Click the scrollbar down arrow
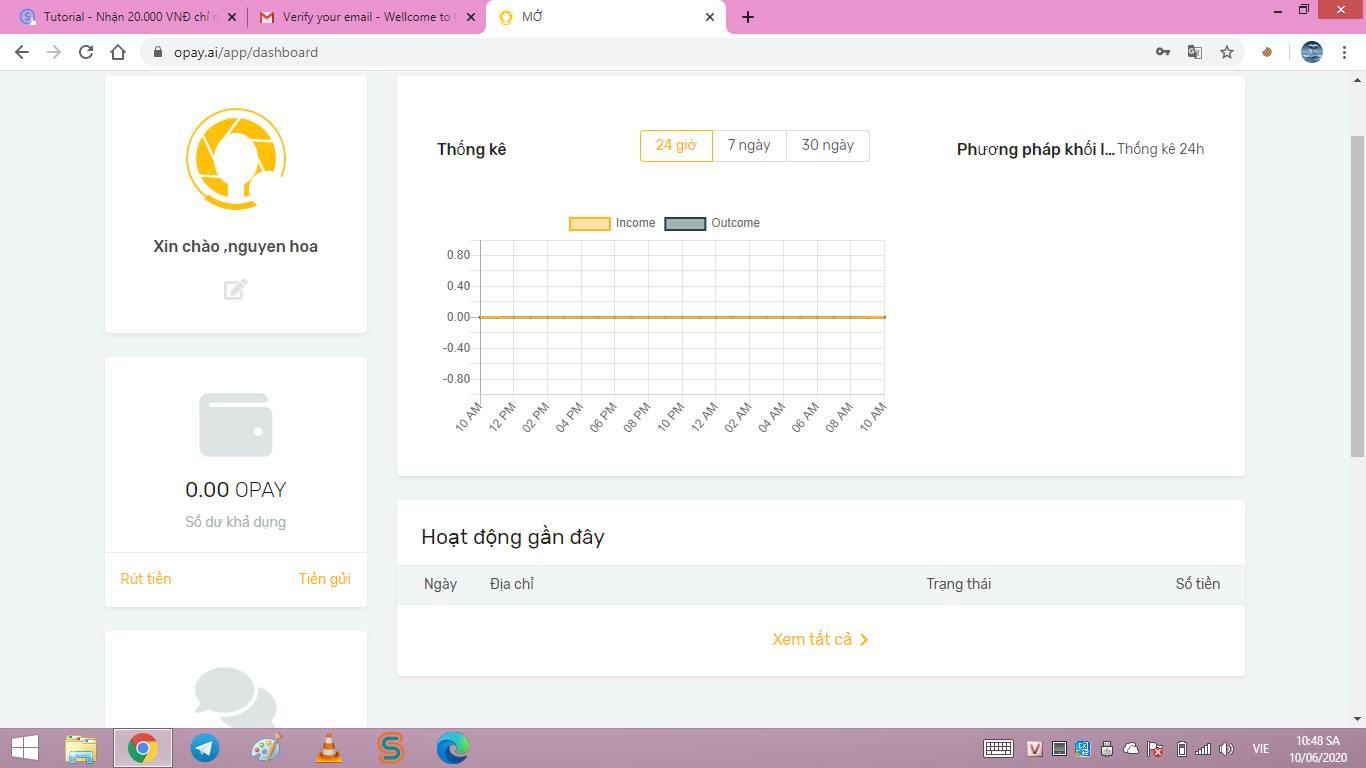1366x768 pixels. click(1358, 719)
